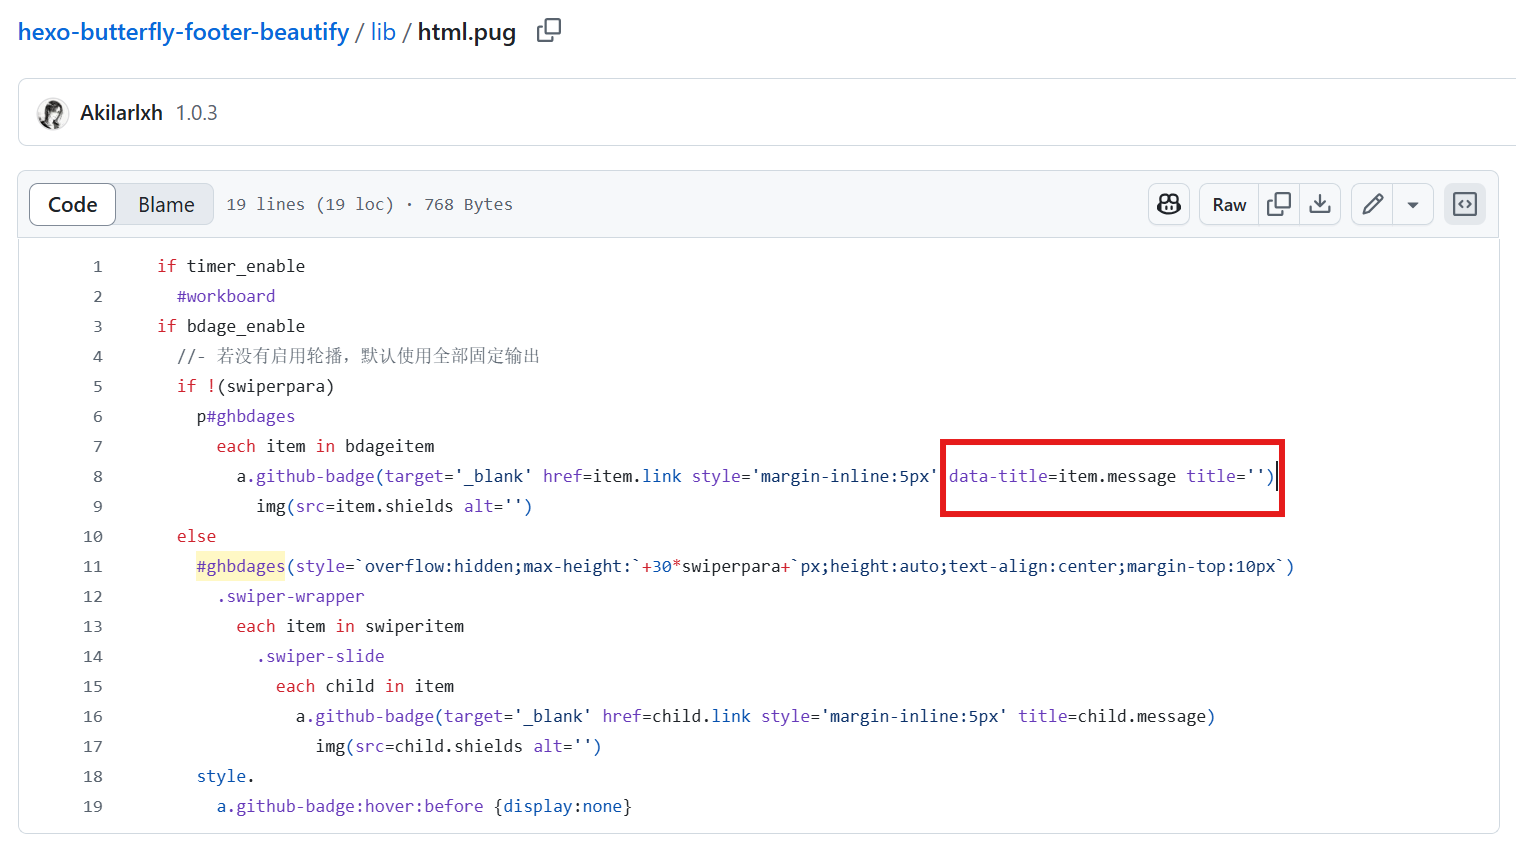Viewport: 1516px width, 862px height.
Task: Open the Copilot icon button
Action: tap(1169, 204)
